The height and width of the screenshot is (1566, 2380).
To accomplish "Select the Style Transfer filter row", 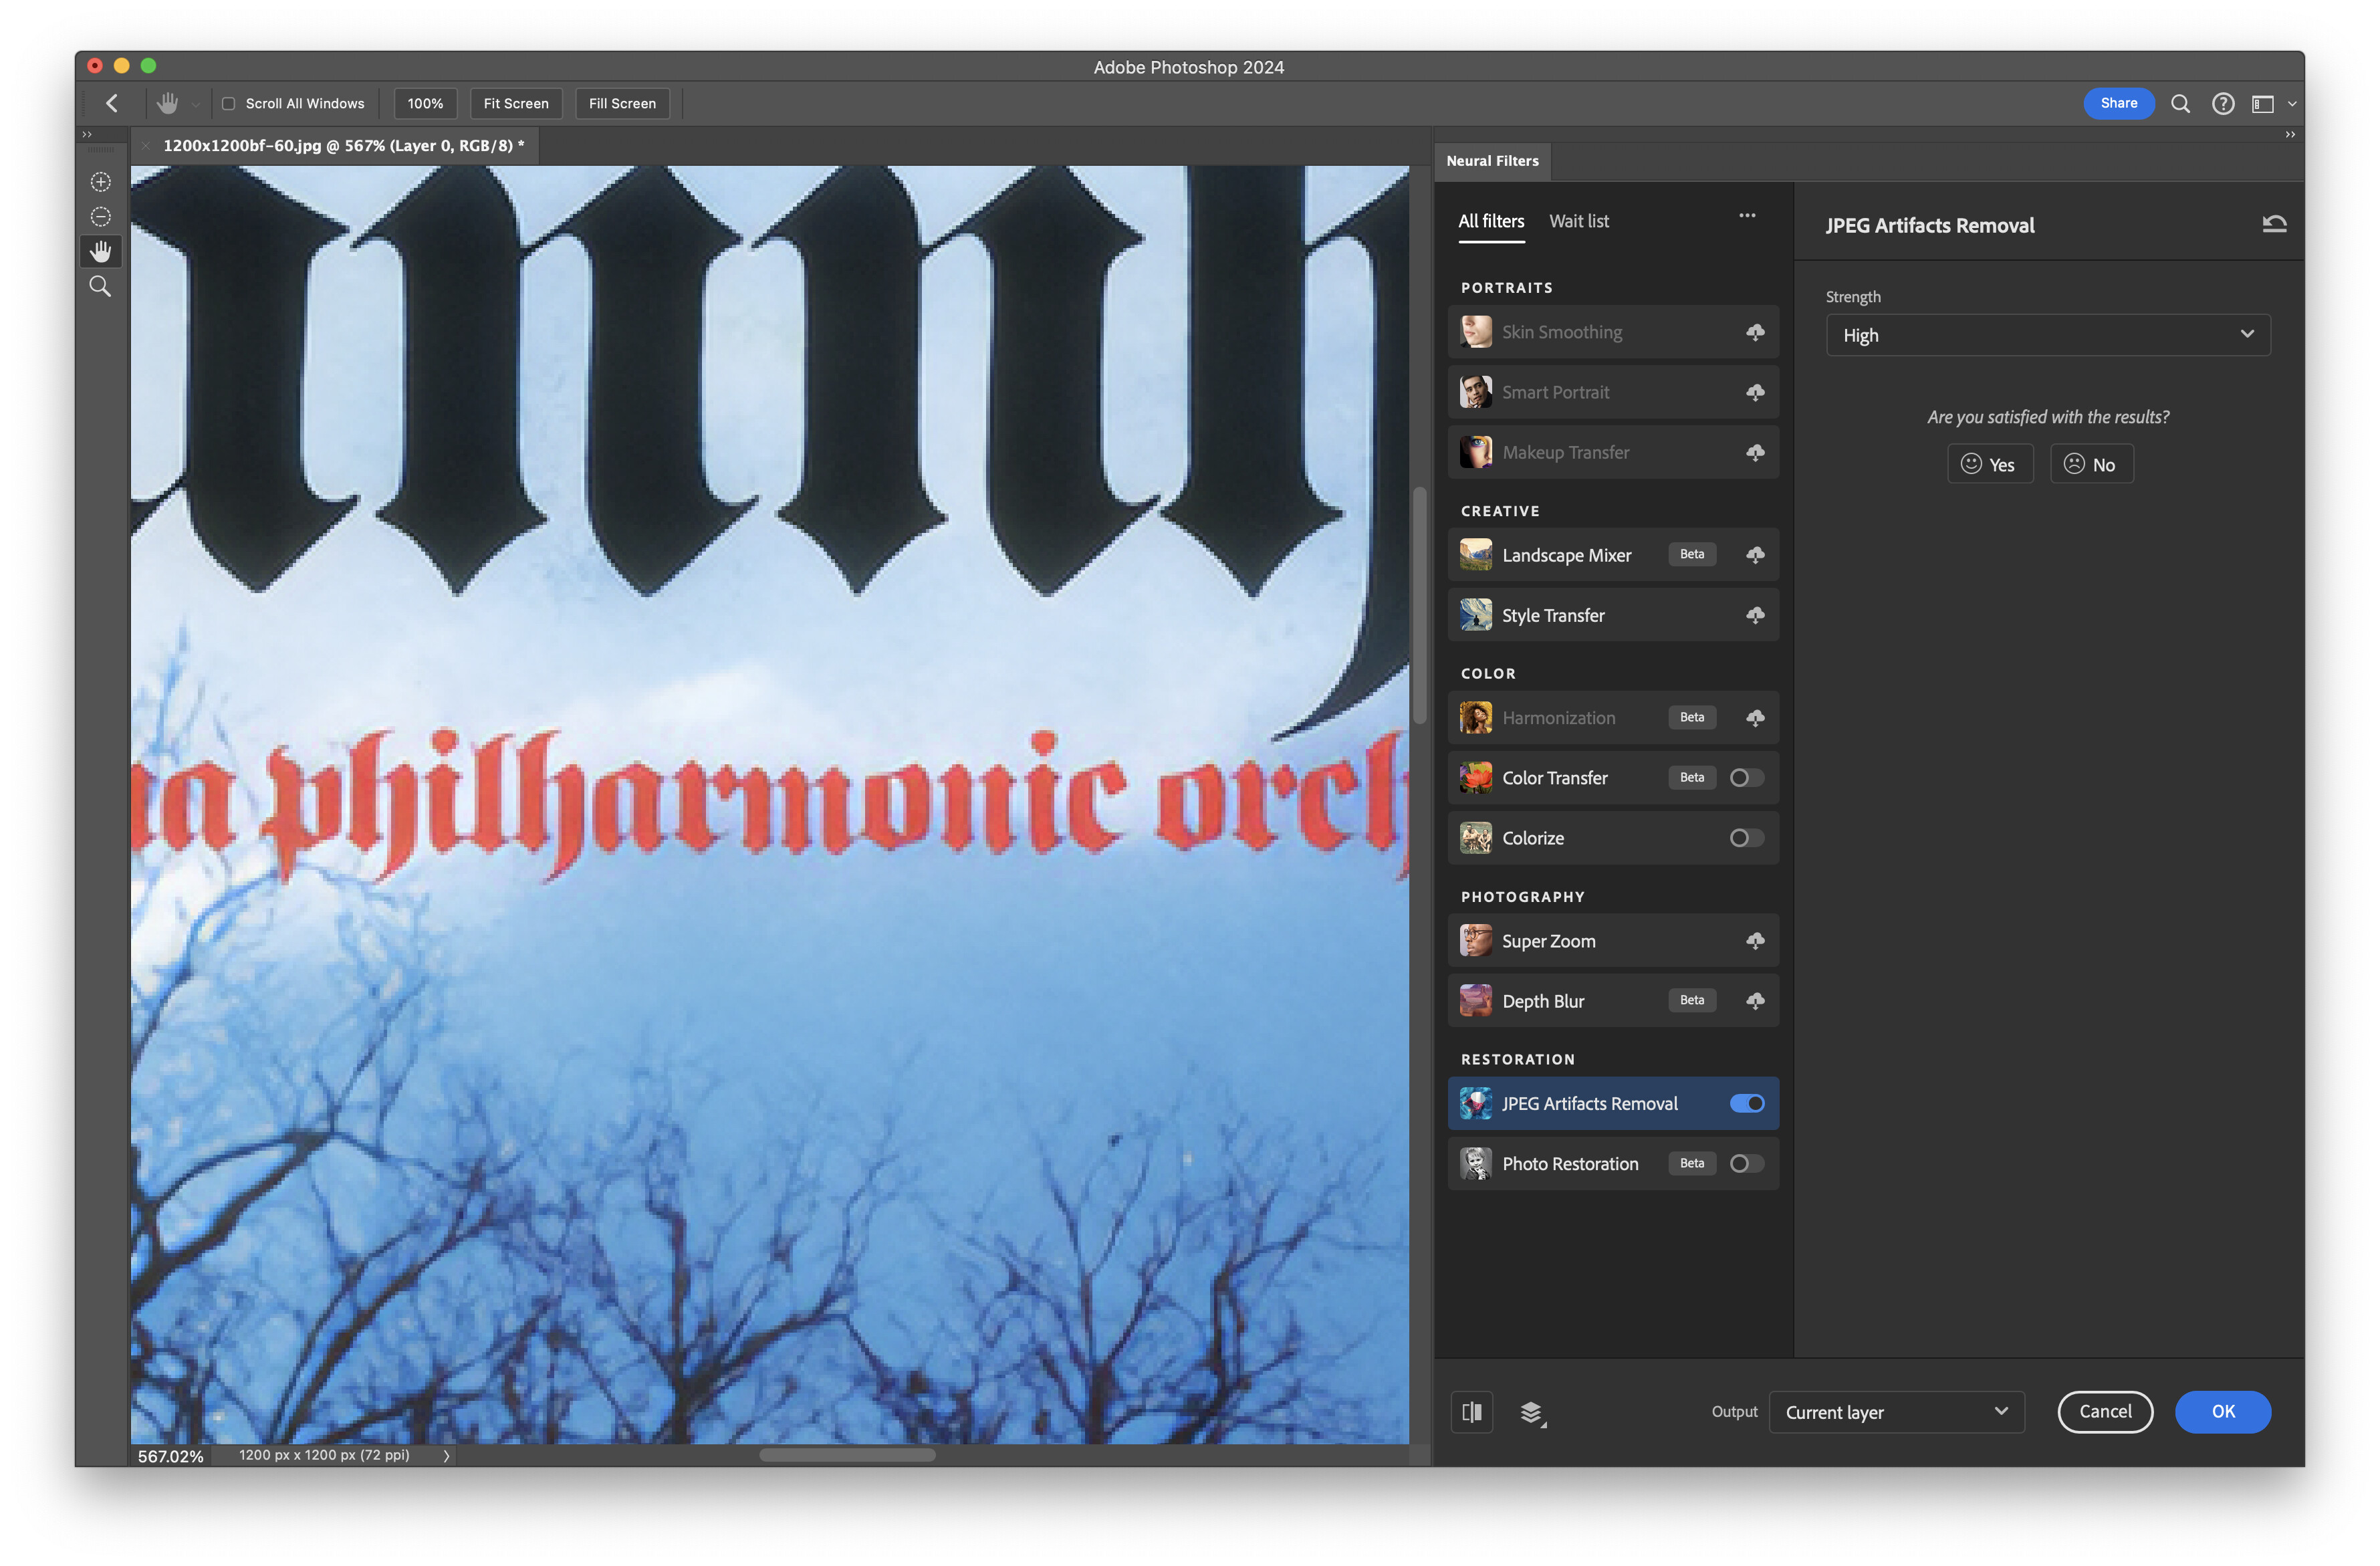I will coord(1612,615).
